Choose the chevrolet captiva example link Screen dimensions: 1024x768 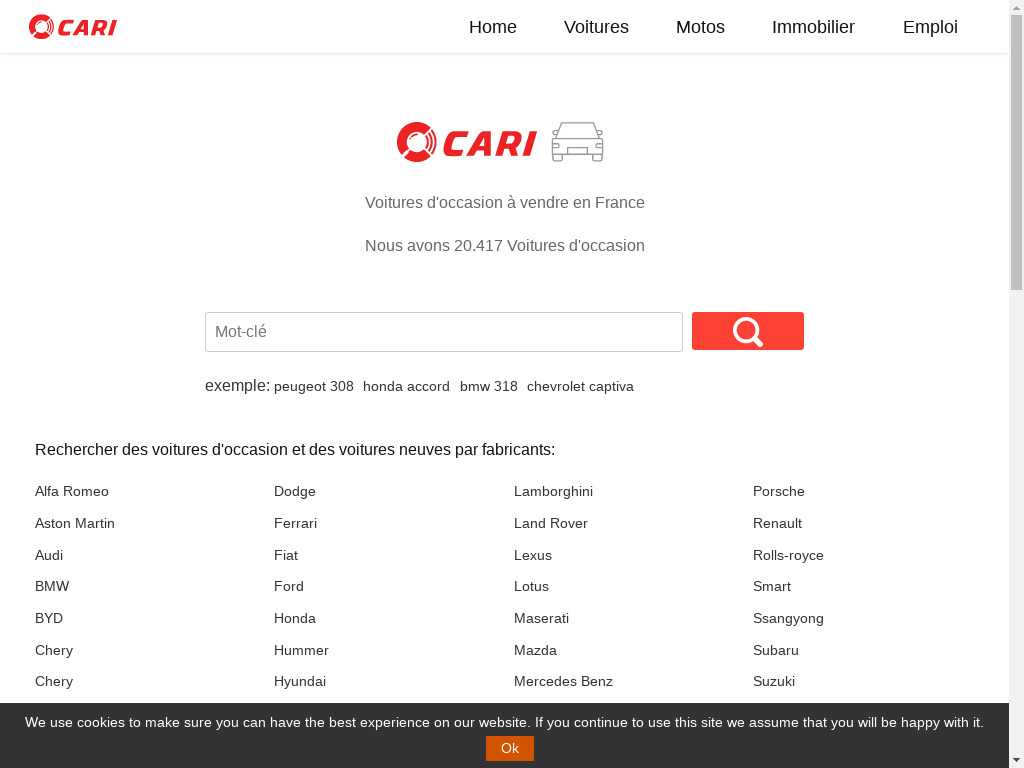coord(580,387)
